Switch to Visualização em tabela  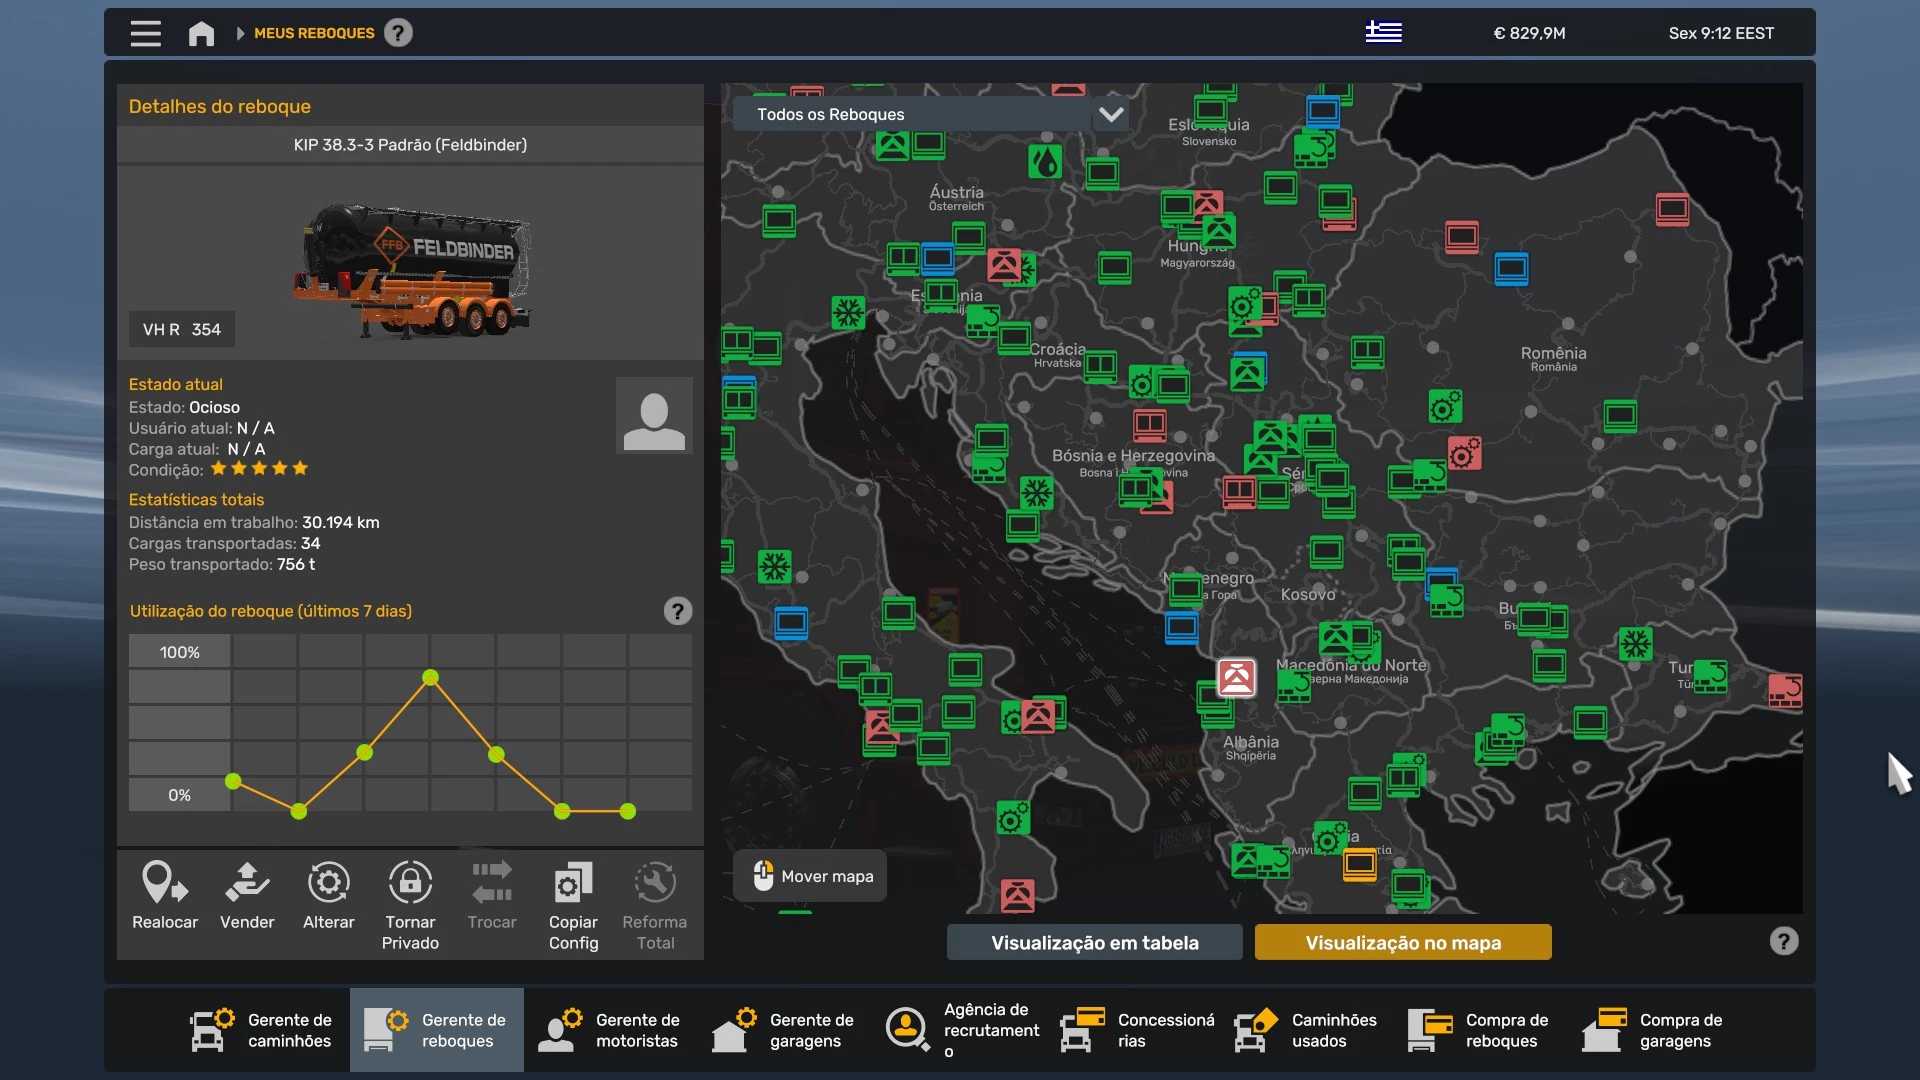pos(1094,943)
